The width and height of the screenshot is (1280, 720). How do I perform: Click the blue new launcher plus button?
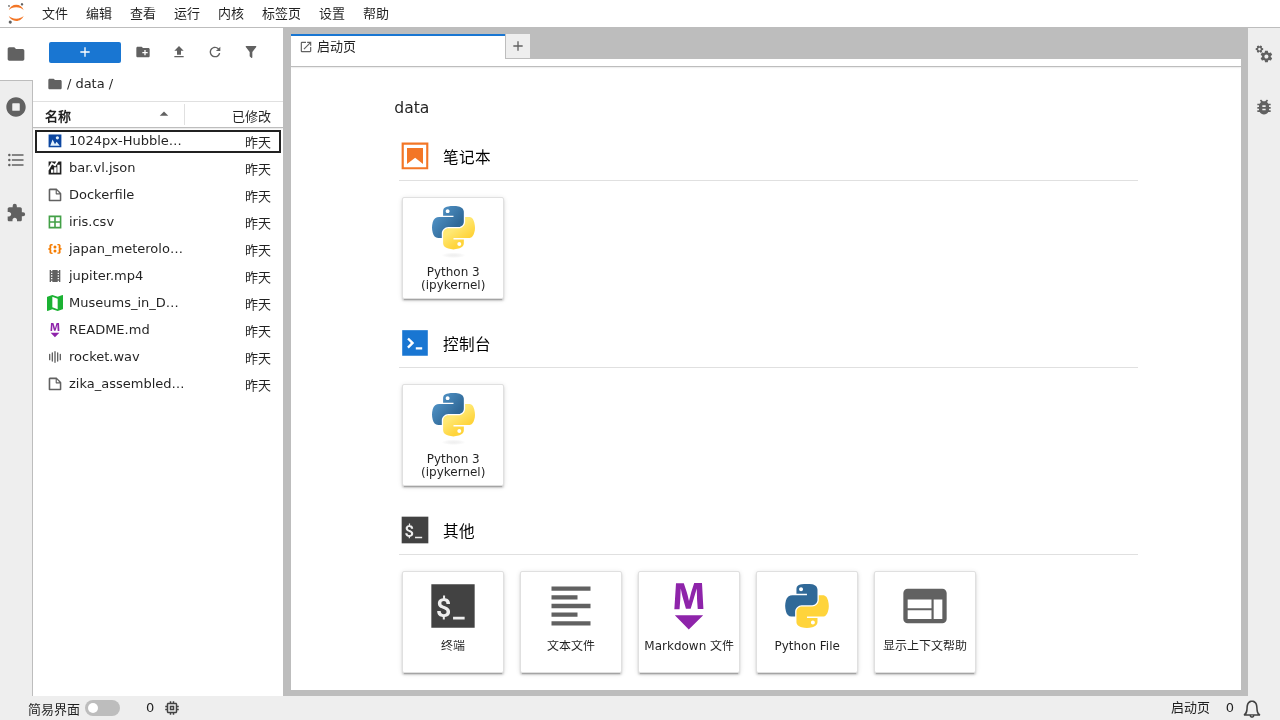(x=85, y=52)
